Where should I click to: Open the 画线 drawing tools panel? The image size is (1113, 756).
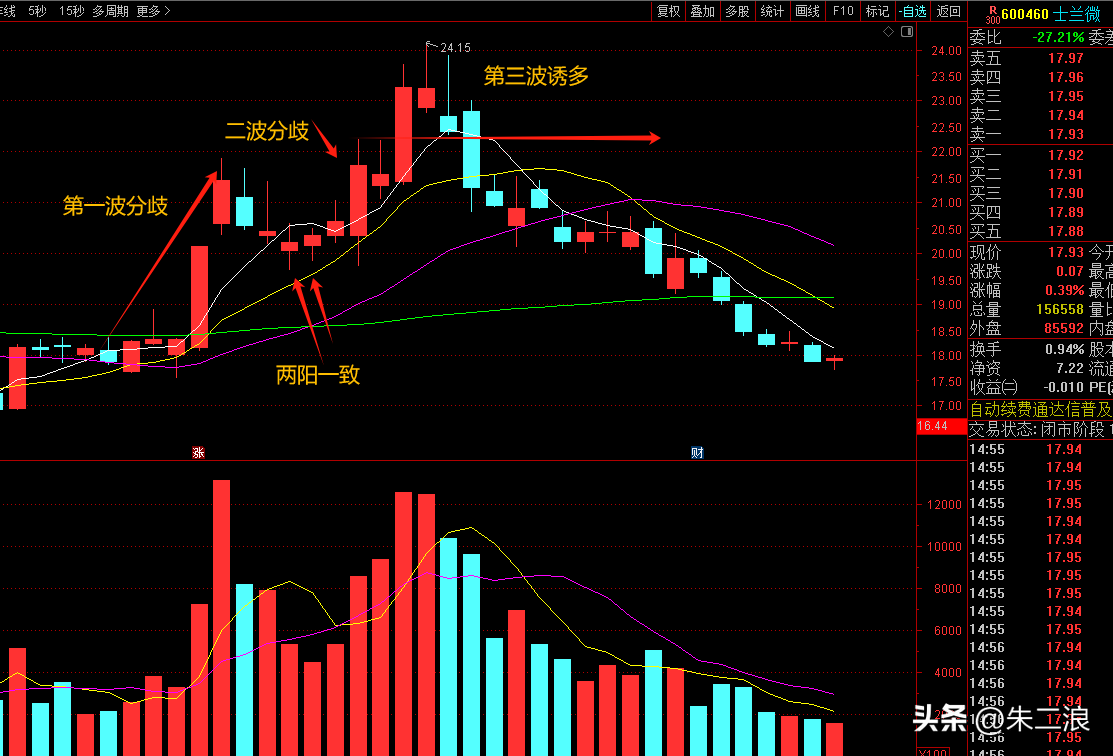pyautogui.click(x=806, y=11)
